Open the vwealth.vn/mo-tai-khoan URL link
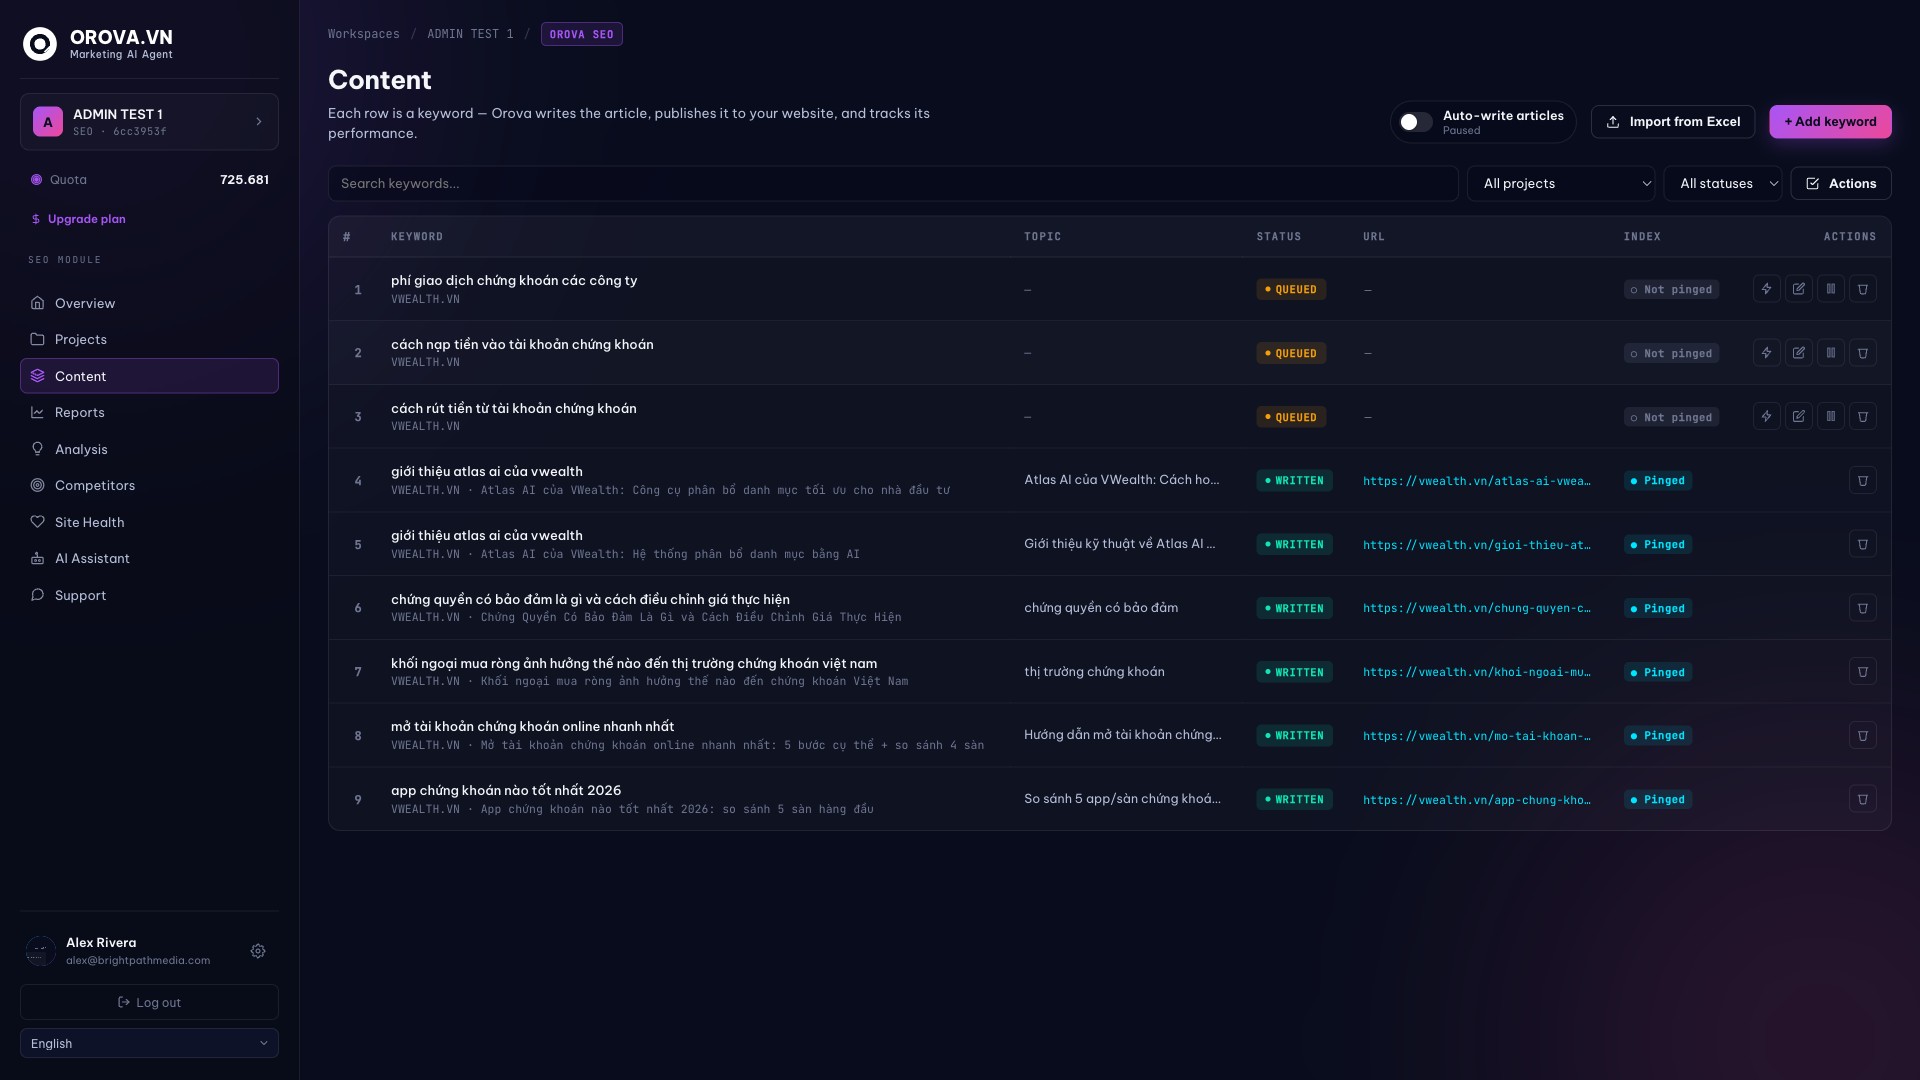1920x1080 pixels. 1476,736
